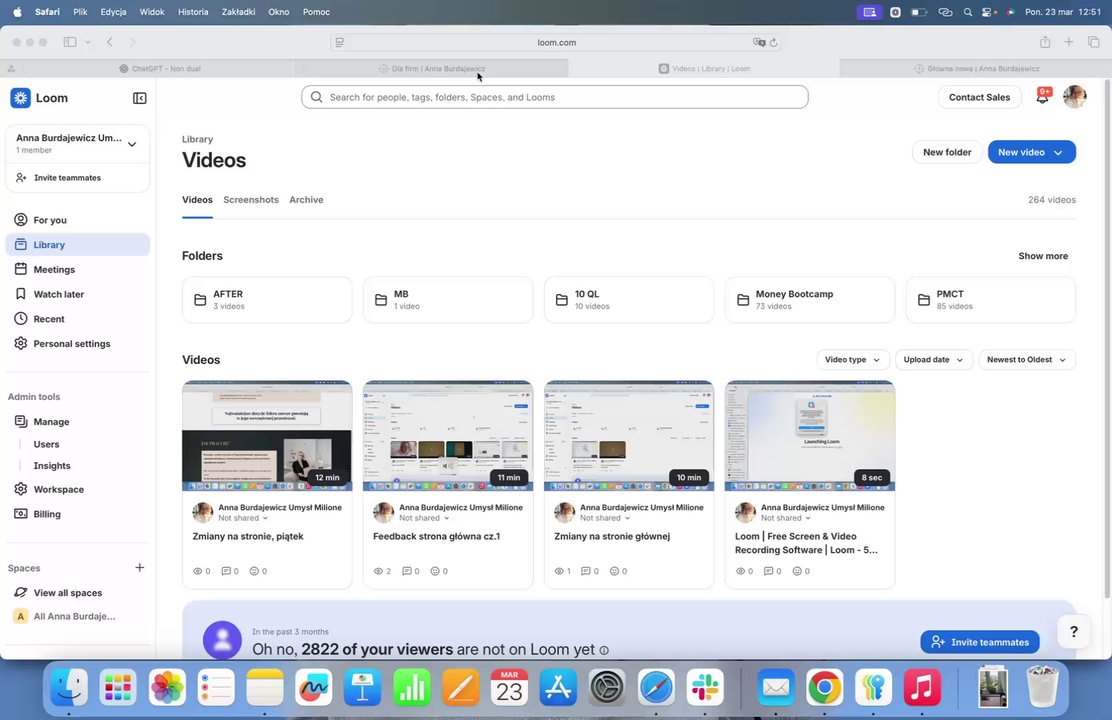Collapse the Loom sidebar panel

click(x=140, y=98)
